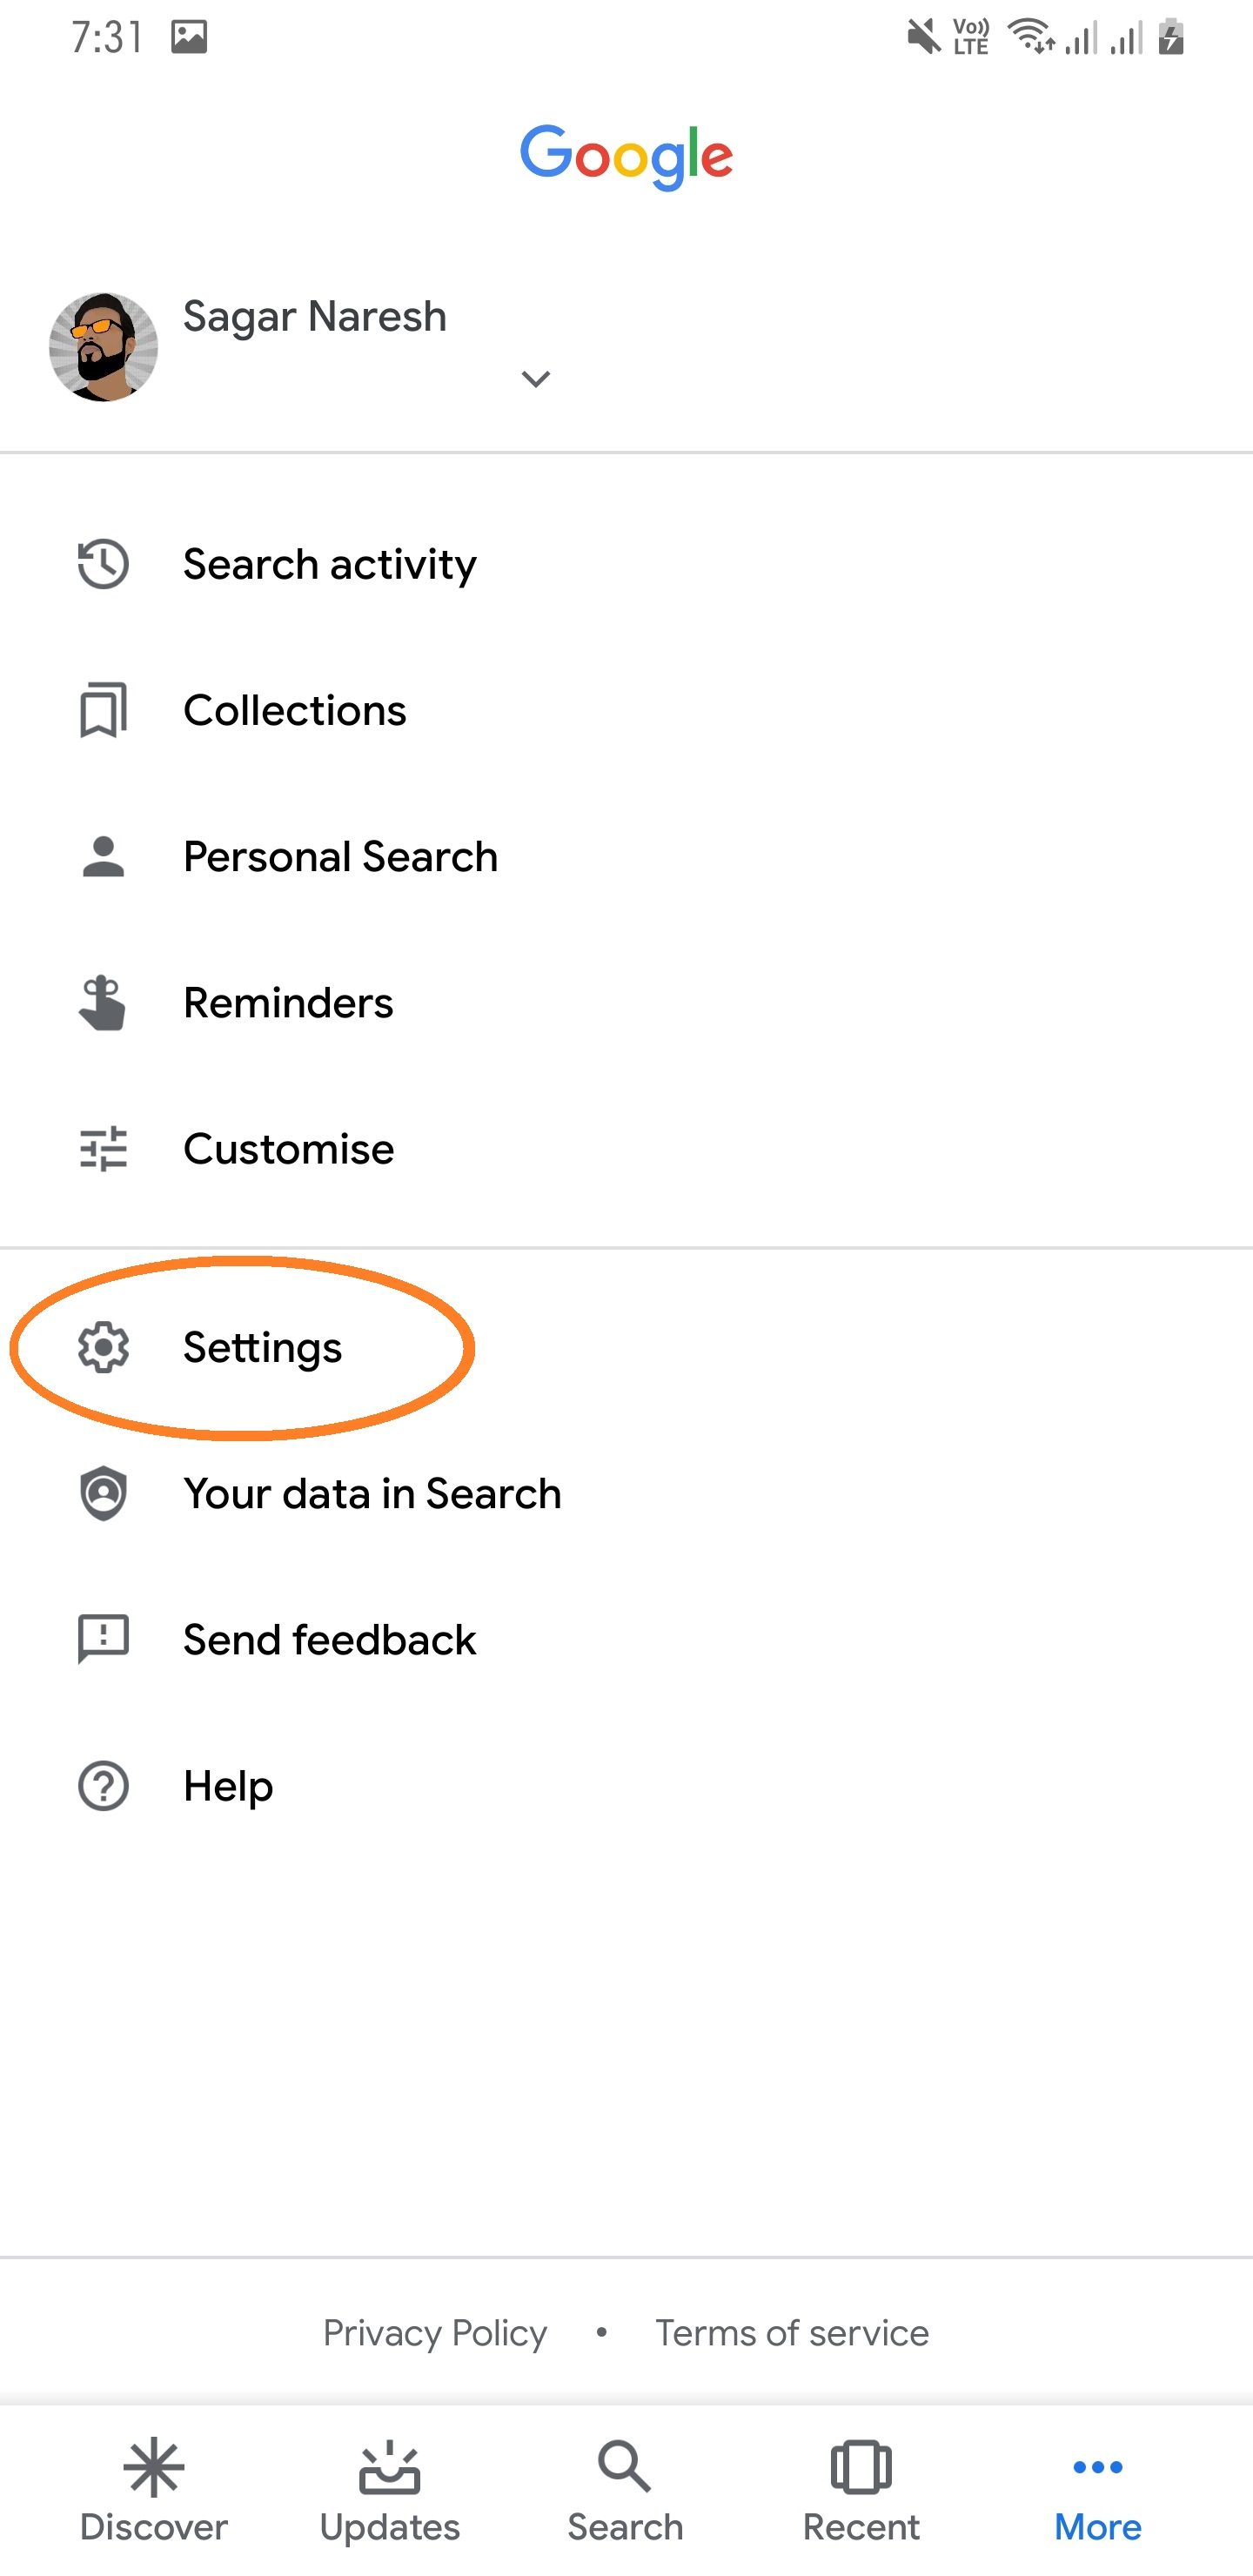Image resolution: width=1253 pixels, height=2576 pixels.
Task: Switch to the Updates tab
Action: point(390,2490)
